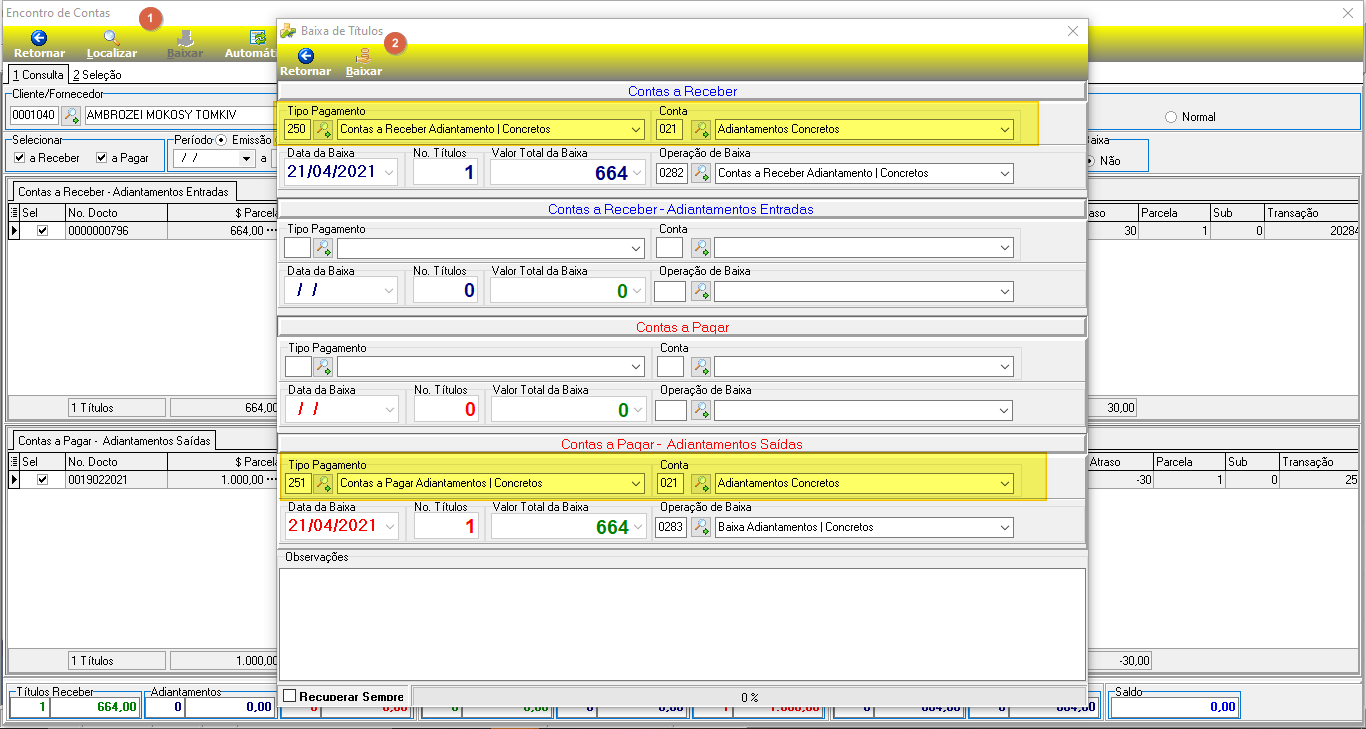Open Conta lookup in Contas a Pagar section
The width and height of the screenshot is (1366, 729).
(701, 366)
